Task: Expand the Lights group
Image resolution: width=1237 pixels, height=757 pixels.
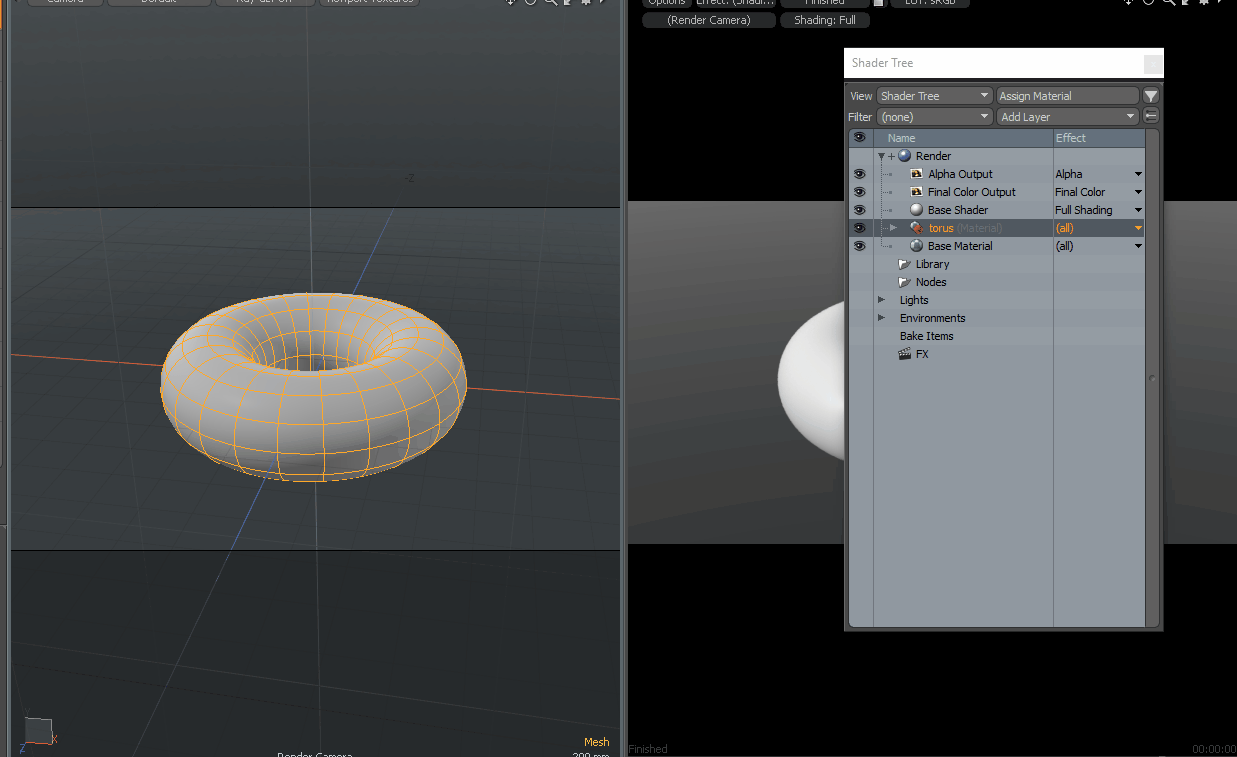Action: pos(881,300)
